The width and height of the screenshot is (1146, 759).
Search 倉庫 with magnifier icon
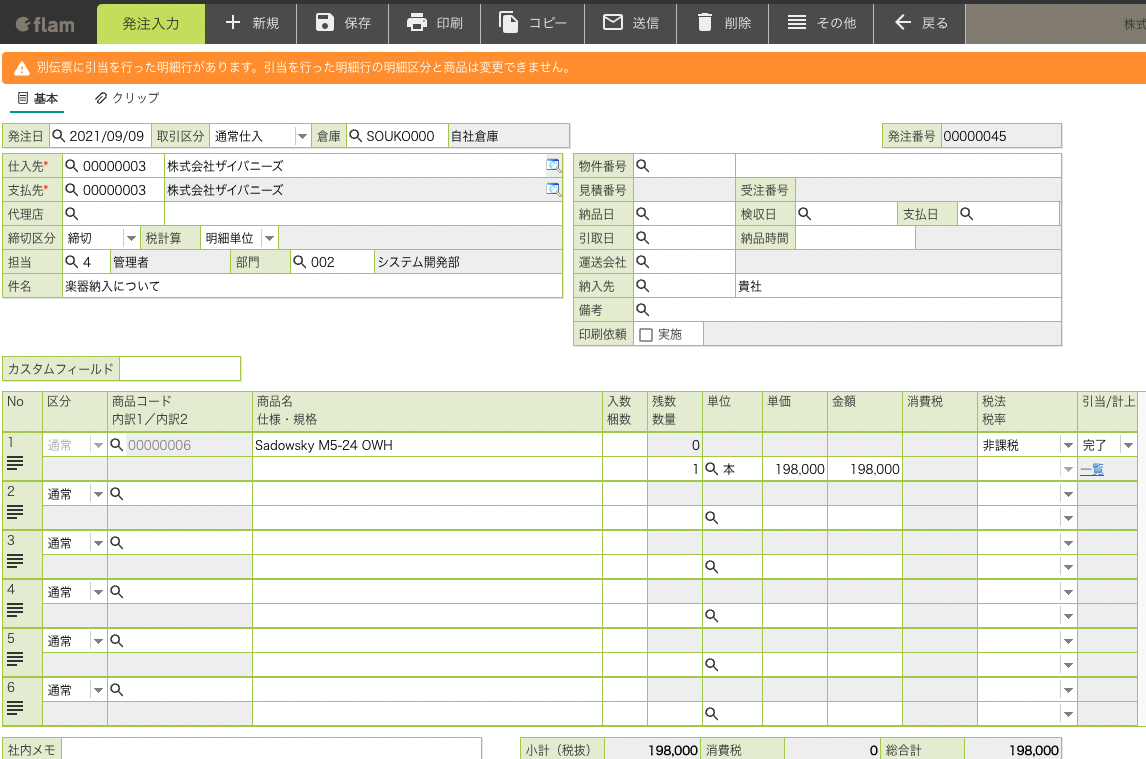tap(356, 136)
